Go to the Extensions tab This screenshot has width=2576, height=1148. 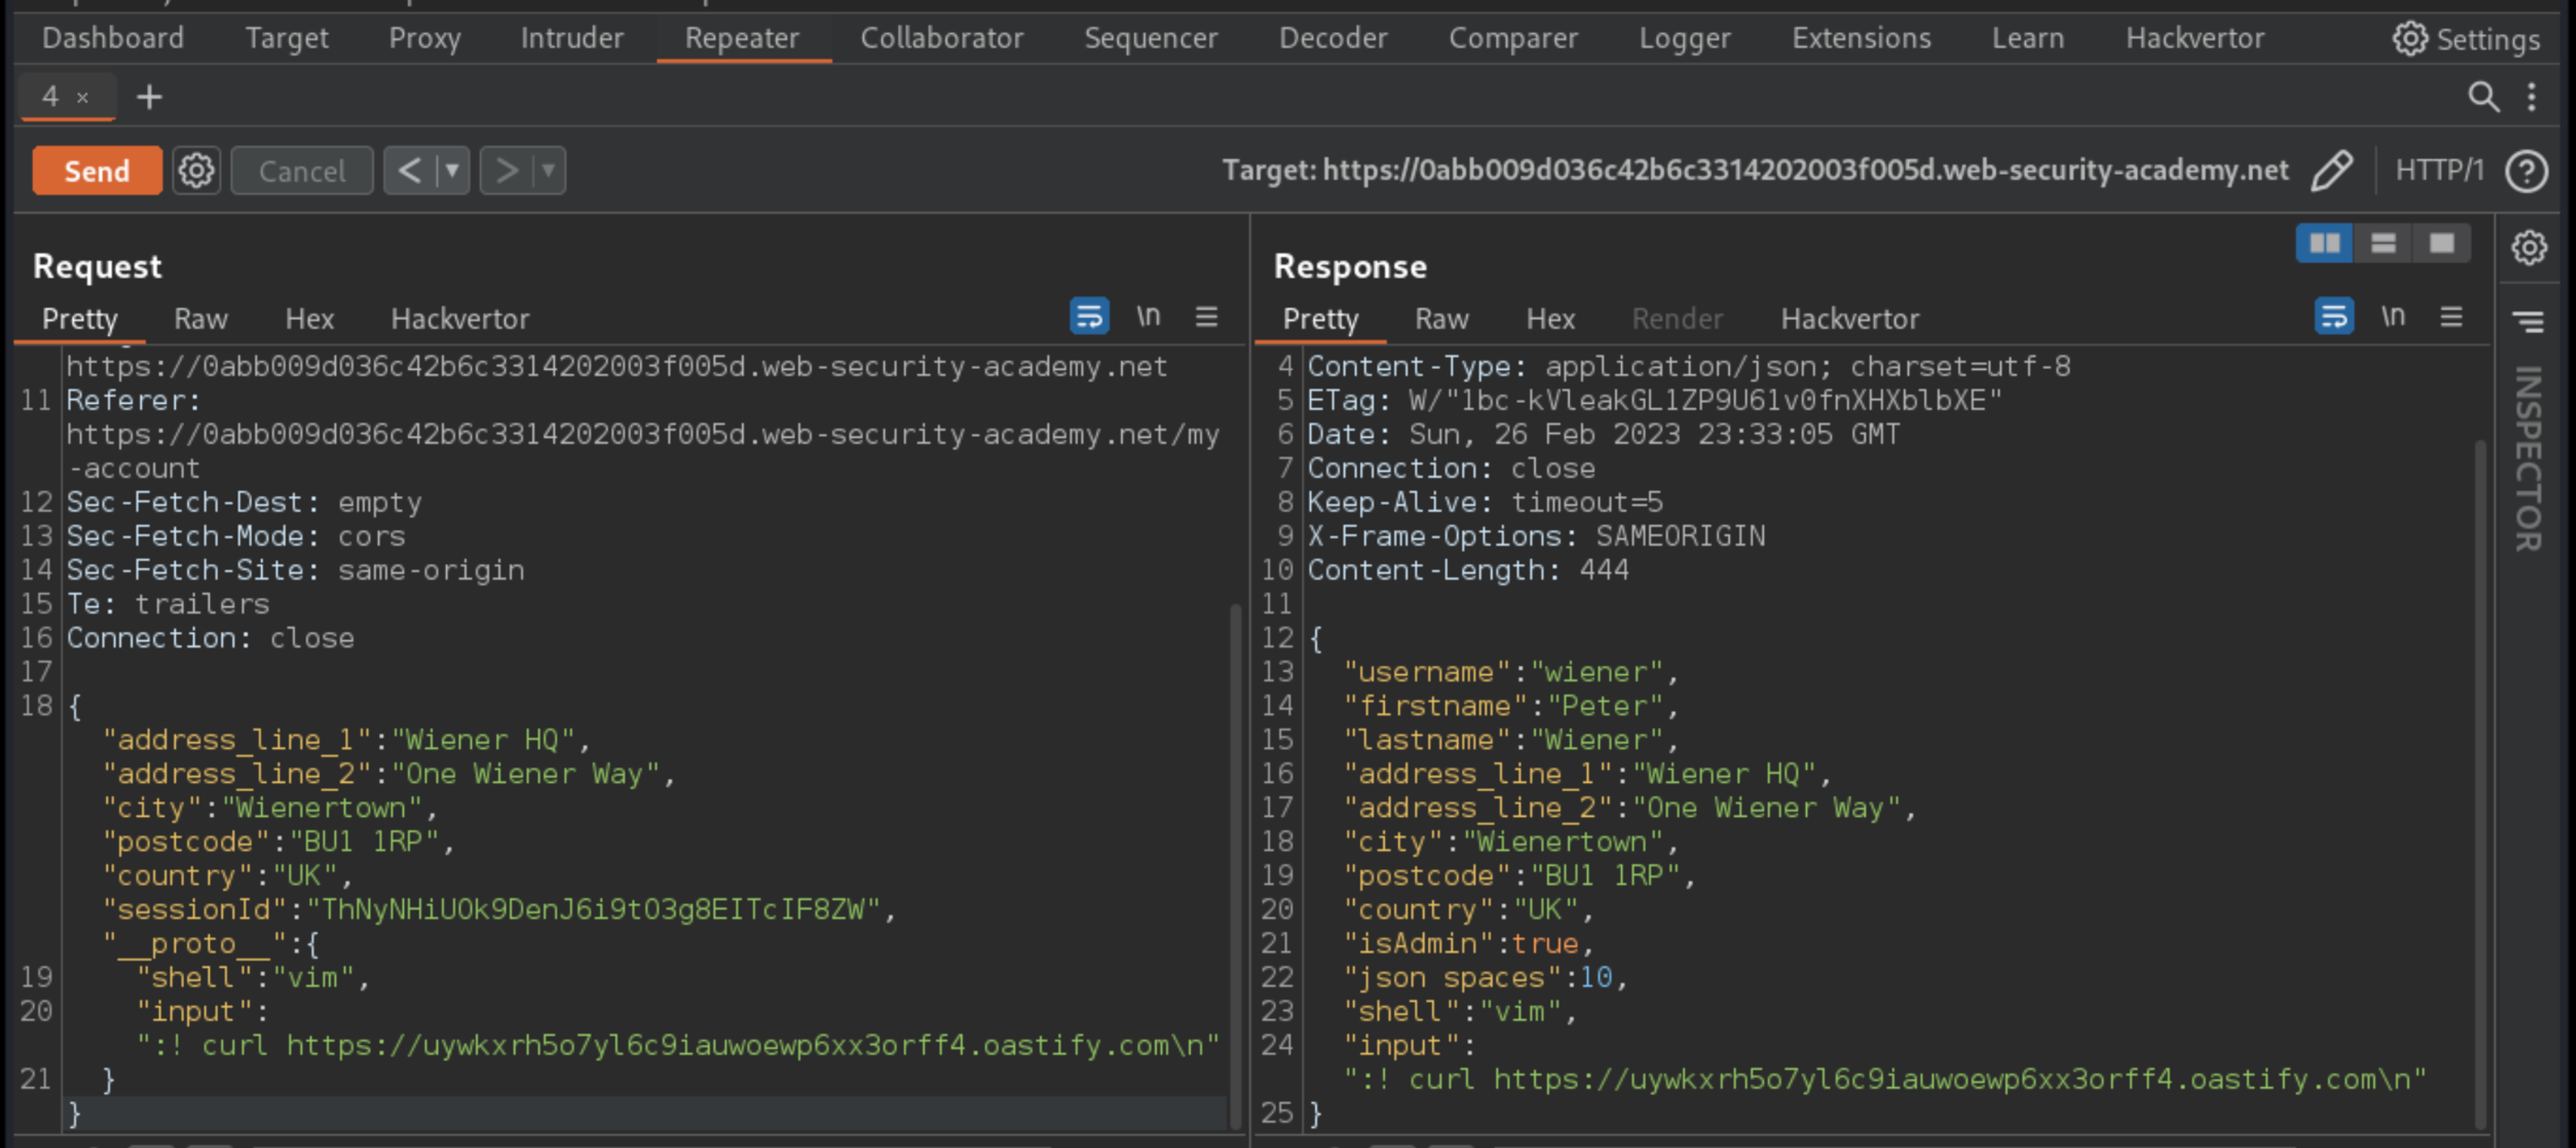(1860, 38)
